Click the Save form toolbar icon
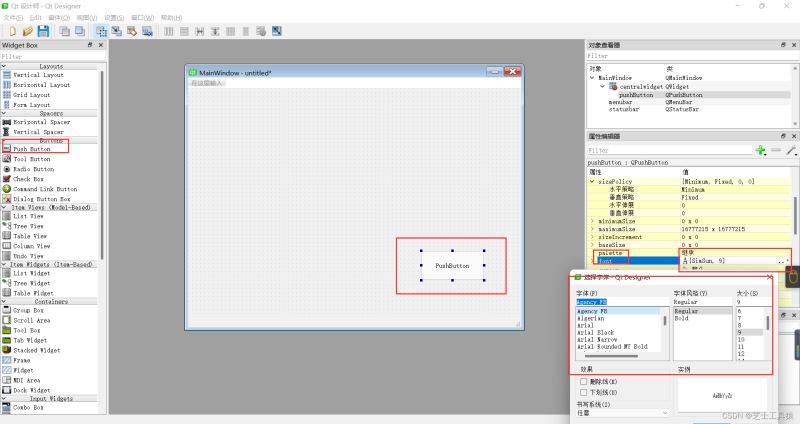This screenshot has width=800, height=424. (x=43, y=31)
